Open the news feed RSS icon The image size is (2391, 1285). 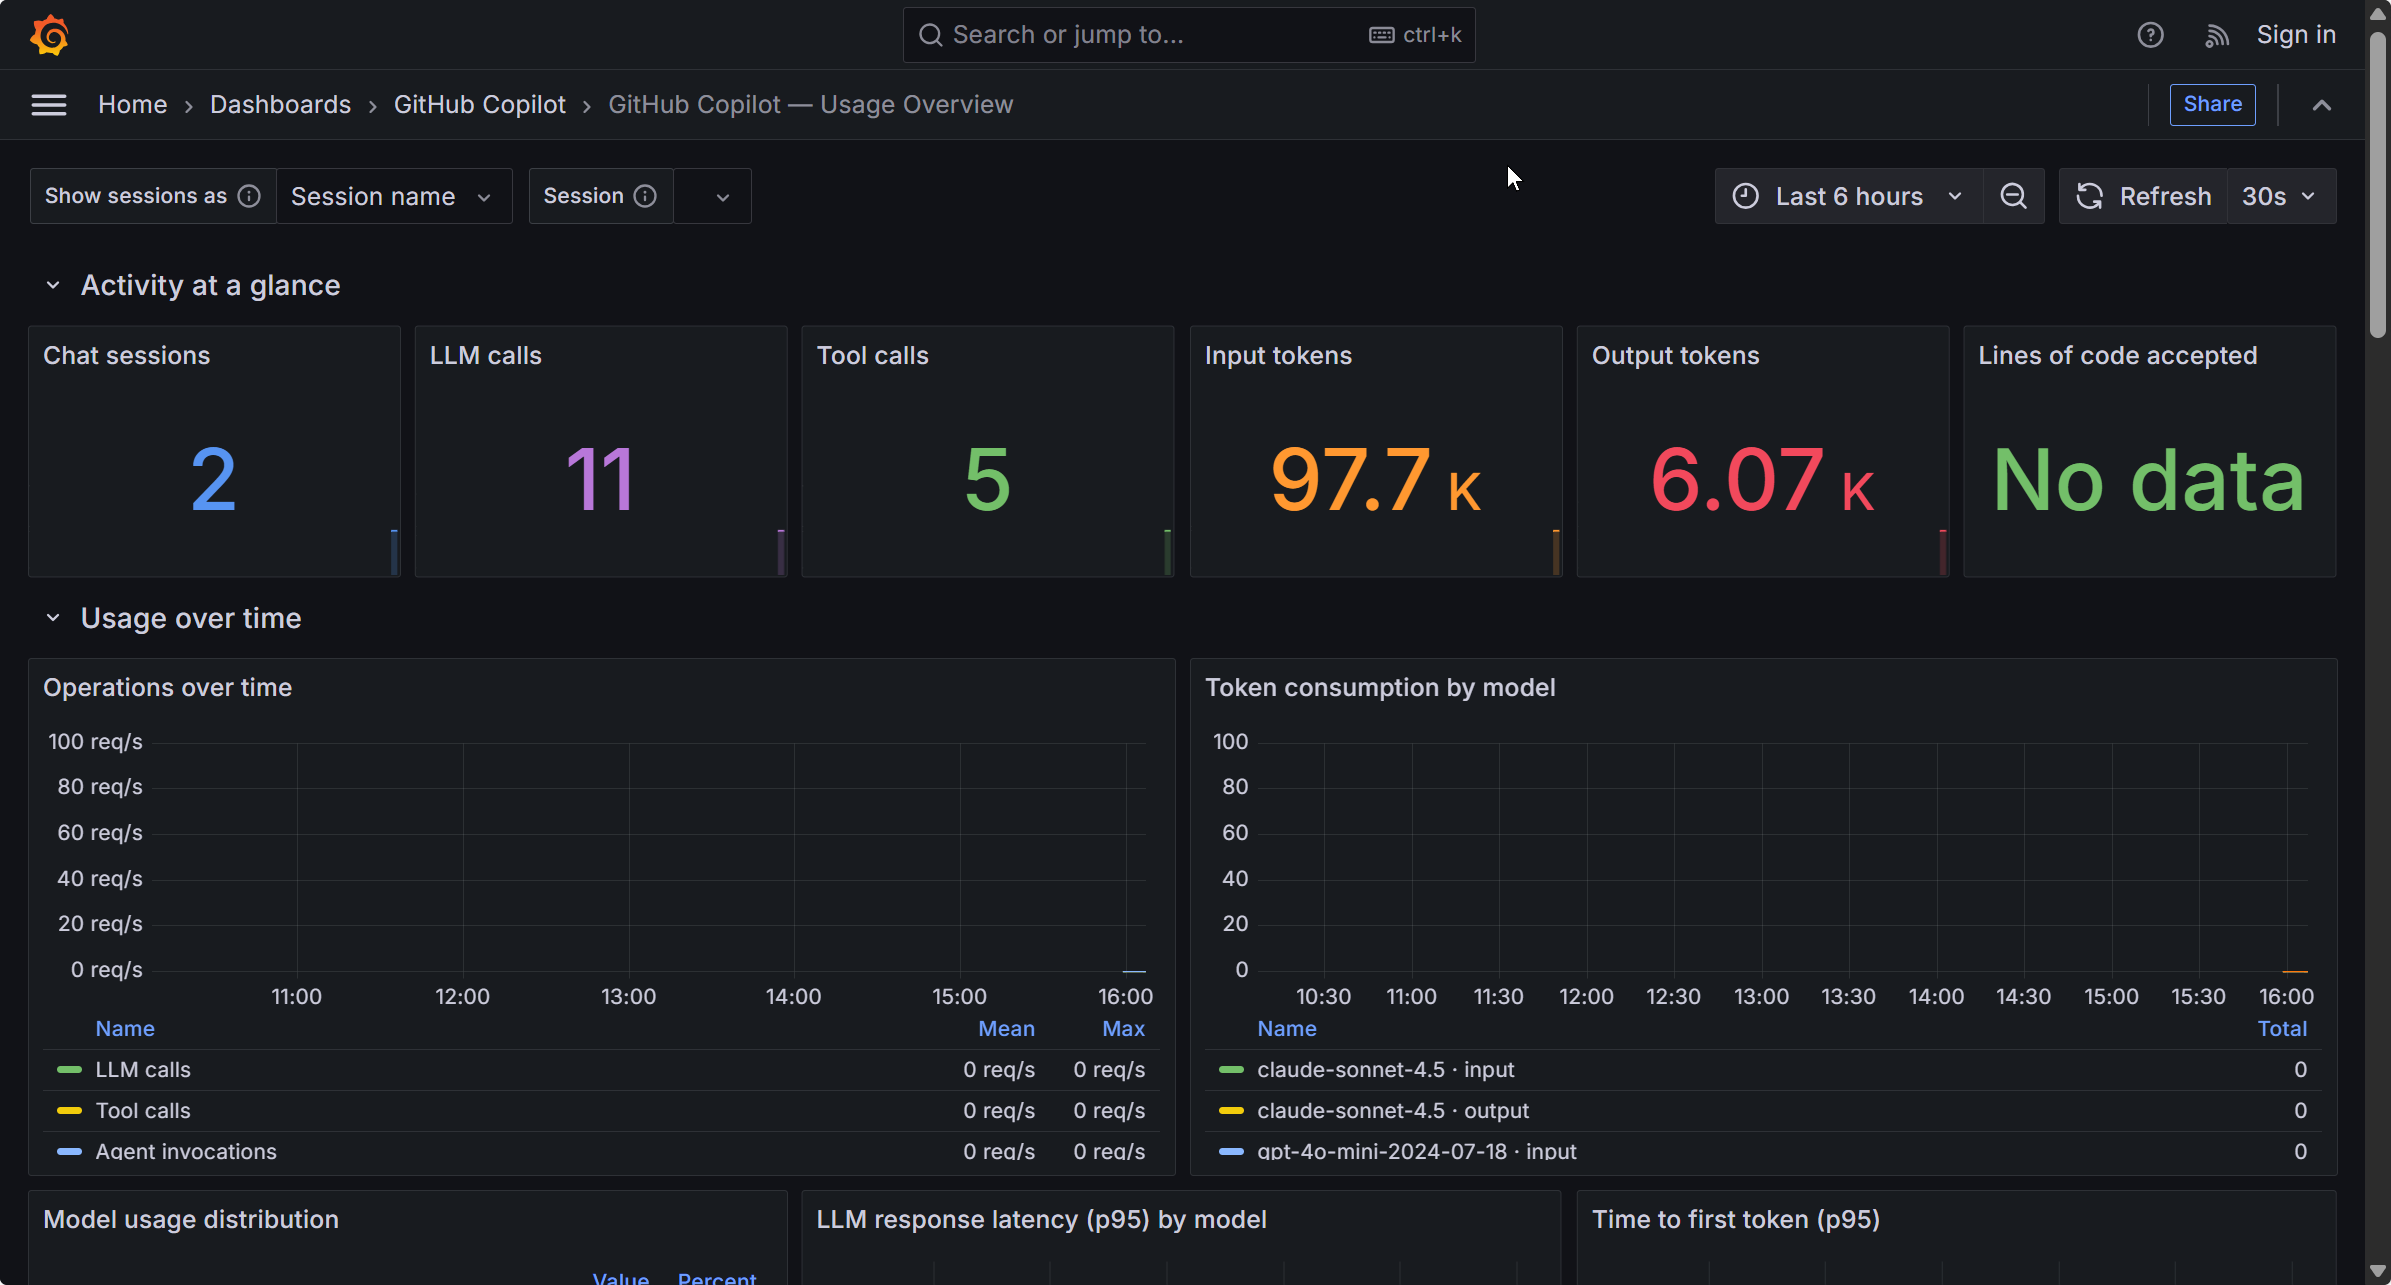[x=2217, y=35]
